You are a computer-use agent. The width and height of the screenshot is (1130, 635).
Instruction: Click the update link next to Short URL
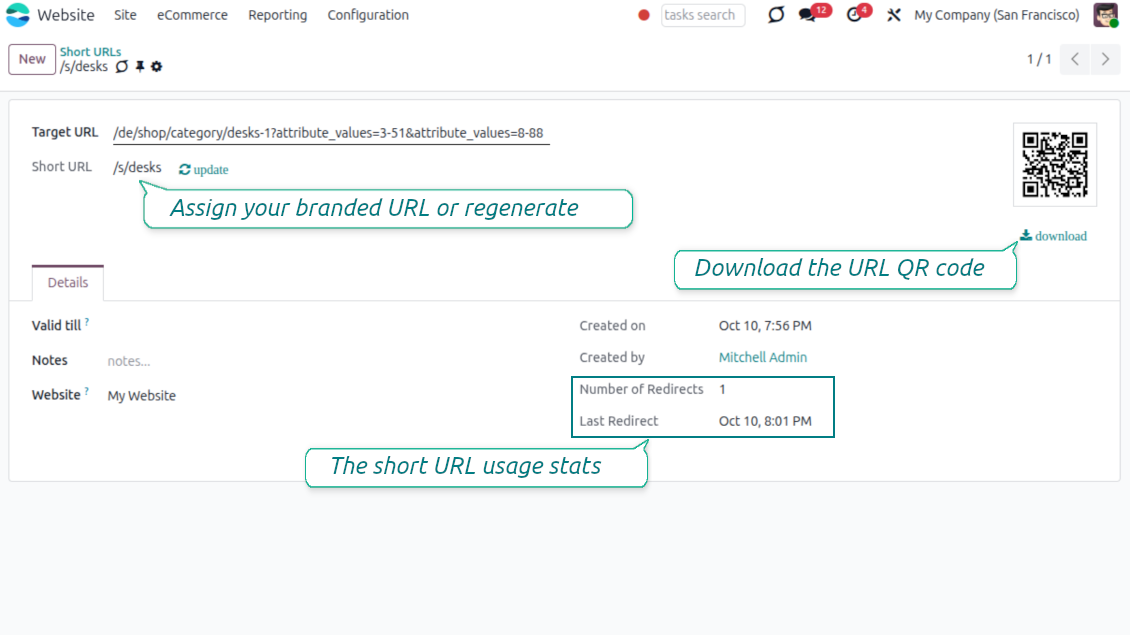point(204,170)
